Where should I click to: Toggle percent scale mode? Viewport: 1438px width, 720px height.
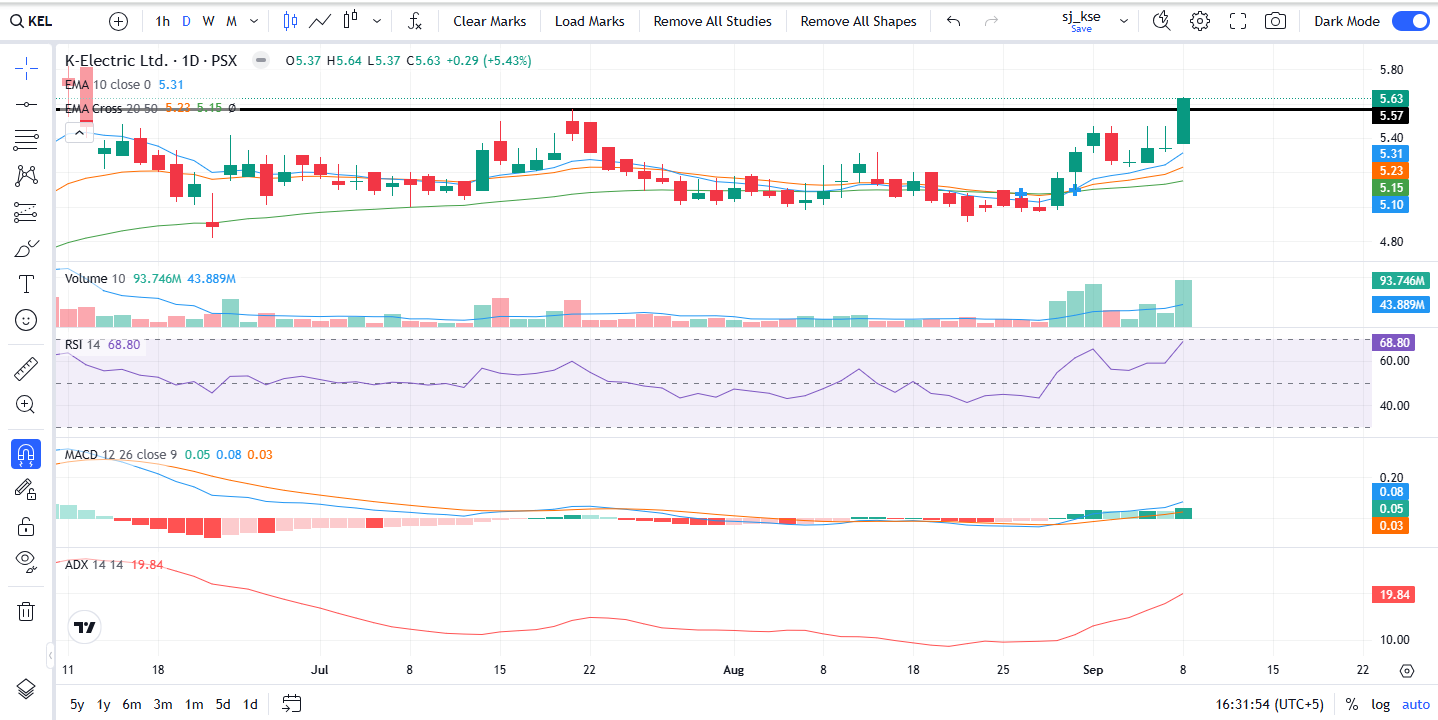[1352, 704]
